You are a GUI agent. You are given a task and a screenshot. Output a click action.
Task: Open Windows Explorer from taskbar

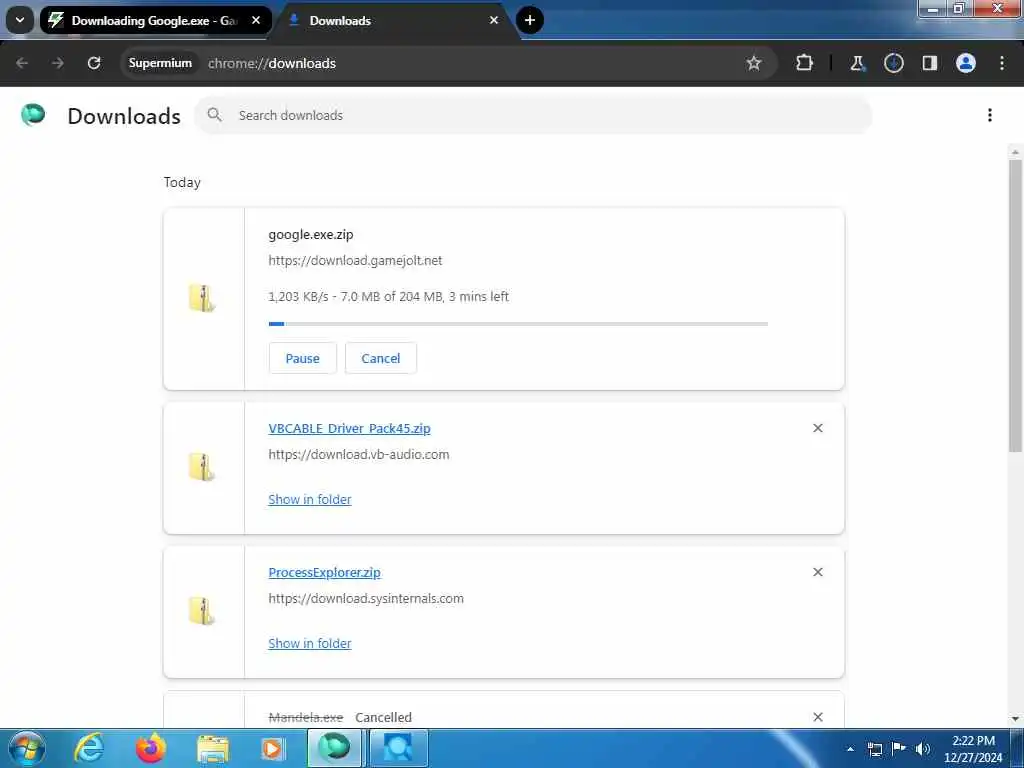(x=213, y=749)
